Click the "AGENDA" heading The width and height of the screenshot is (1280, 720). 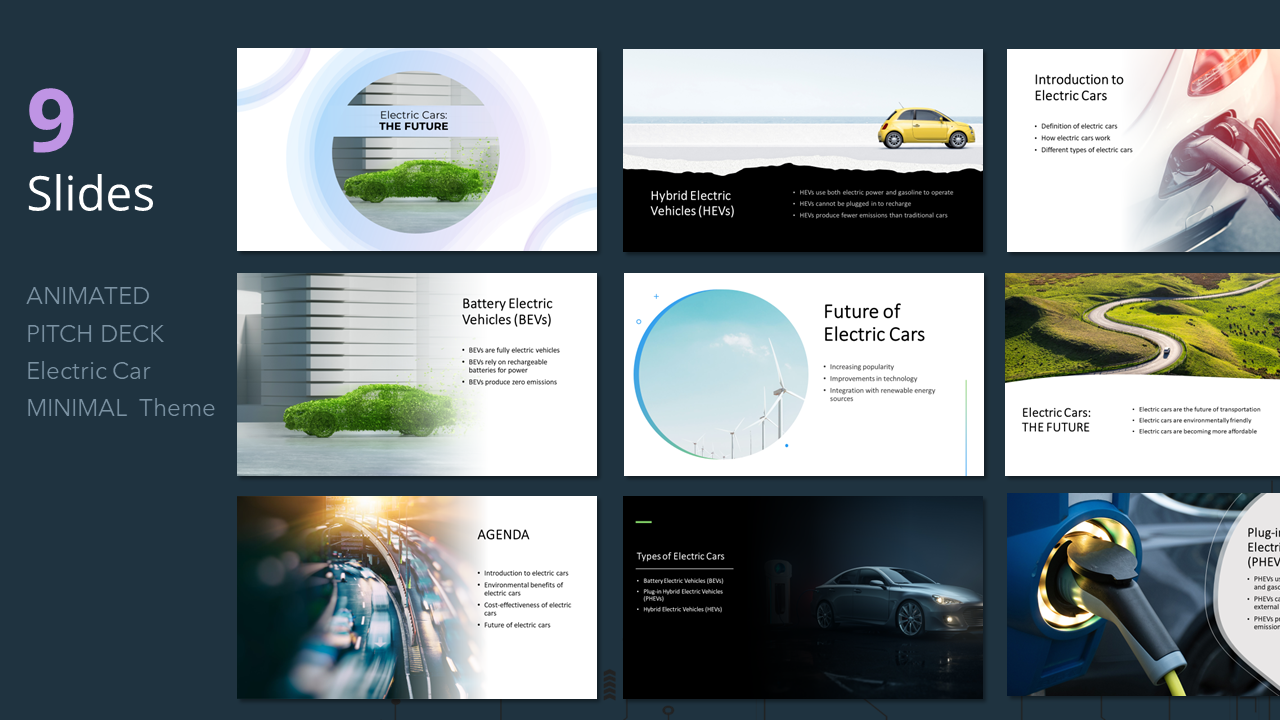coord(503,535)
